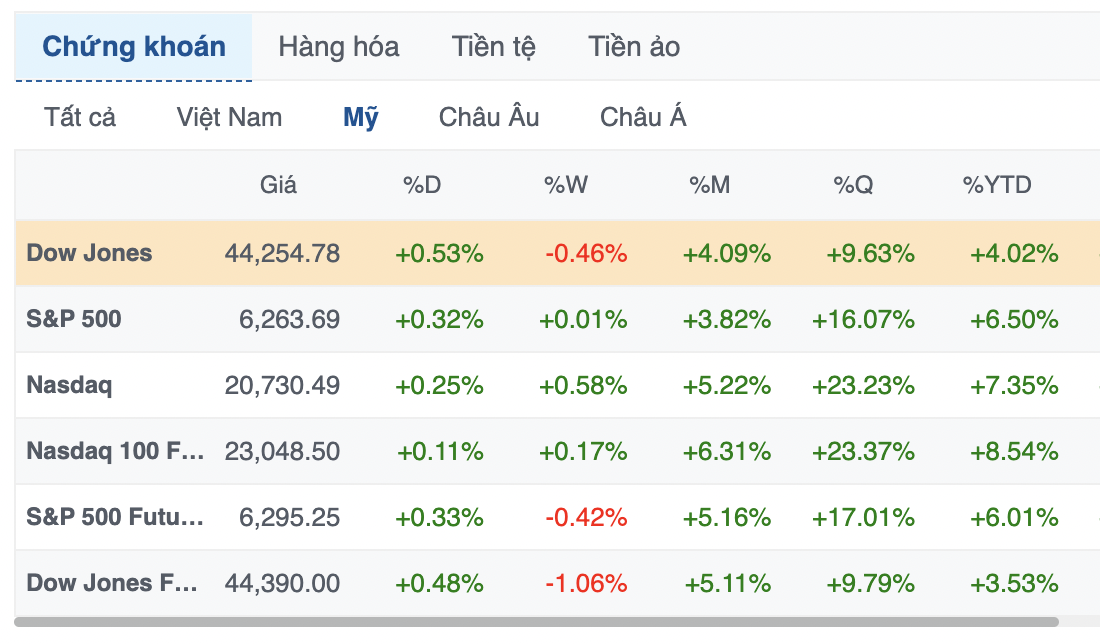1100x644 pixels.
Task: Sort by the Giá column header
Action: pos(278,185)
